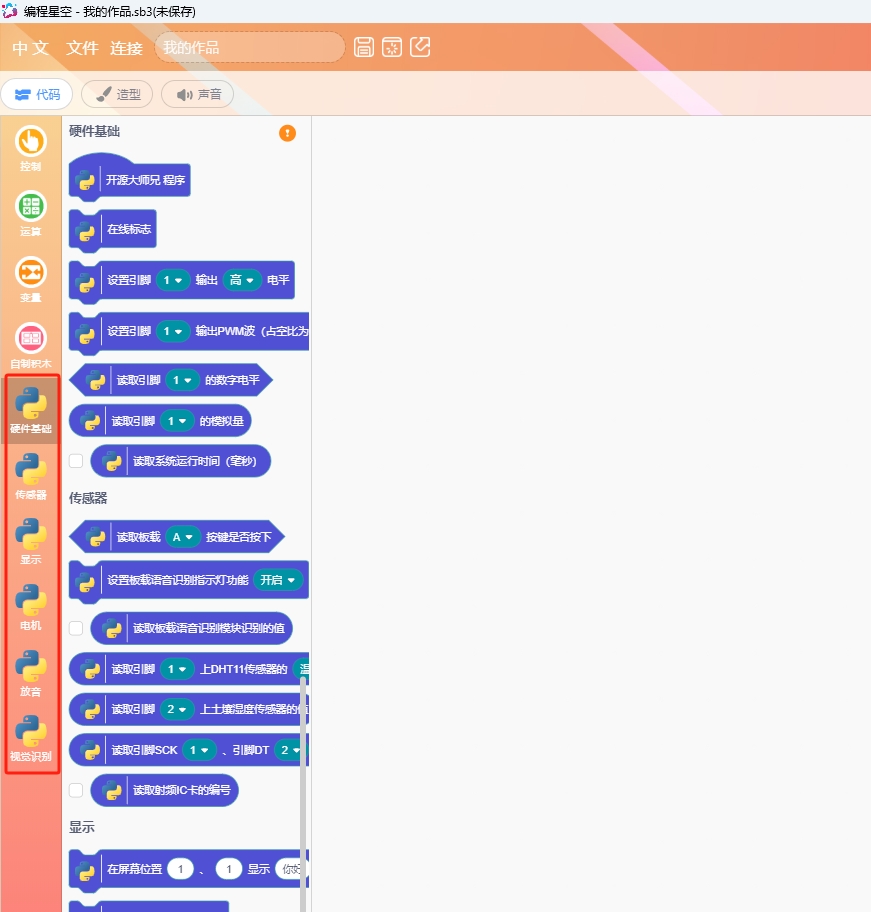Image resolution: width=871 pixels, height=912 pixels.
Task: Switch to the 造型 (Costumes) tab
Action: pyautogui.click(x=117, y=95)
